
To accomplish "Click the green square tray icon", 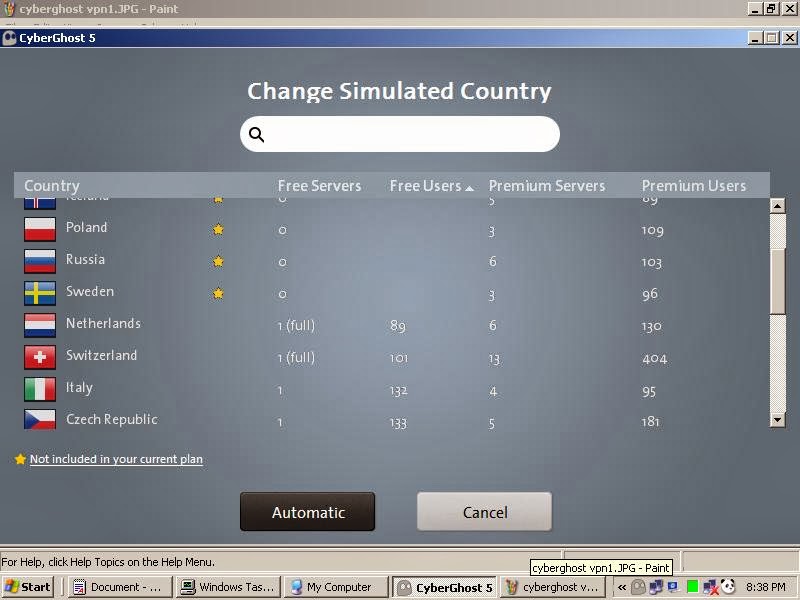I will (x=692, y=587).
